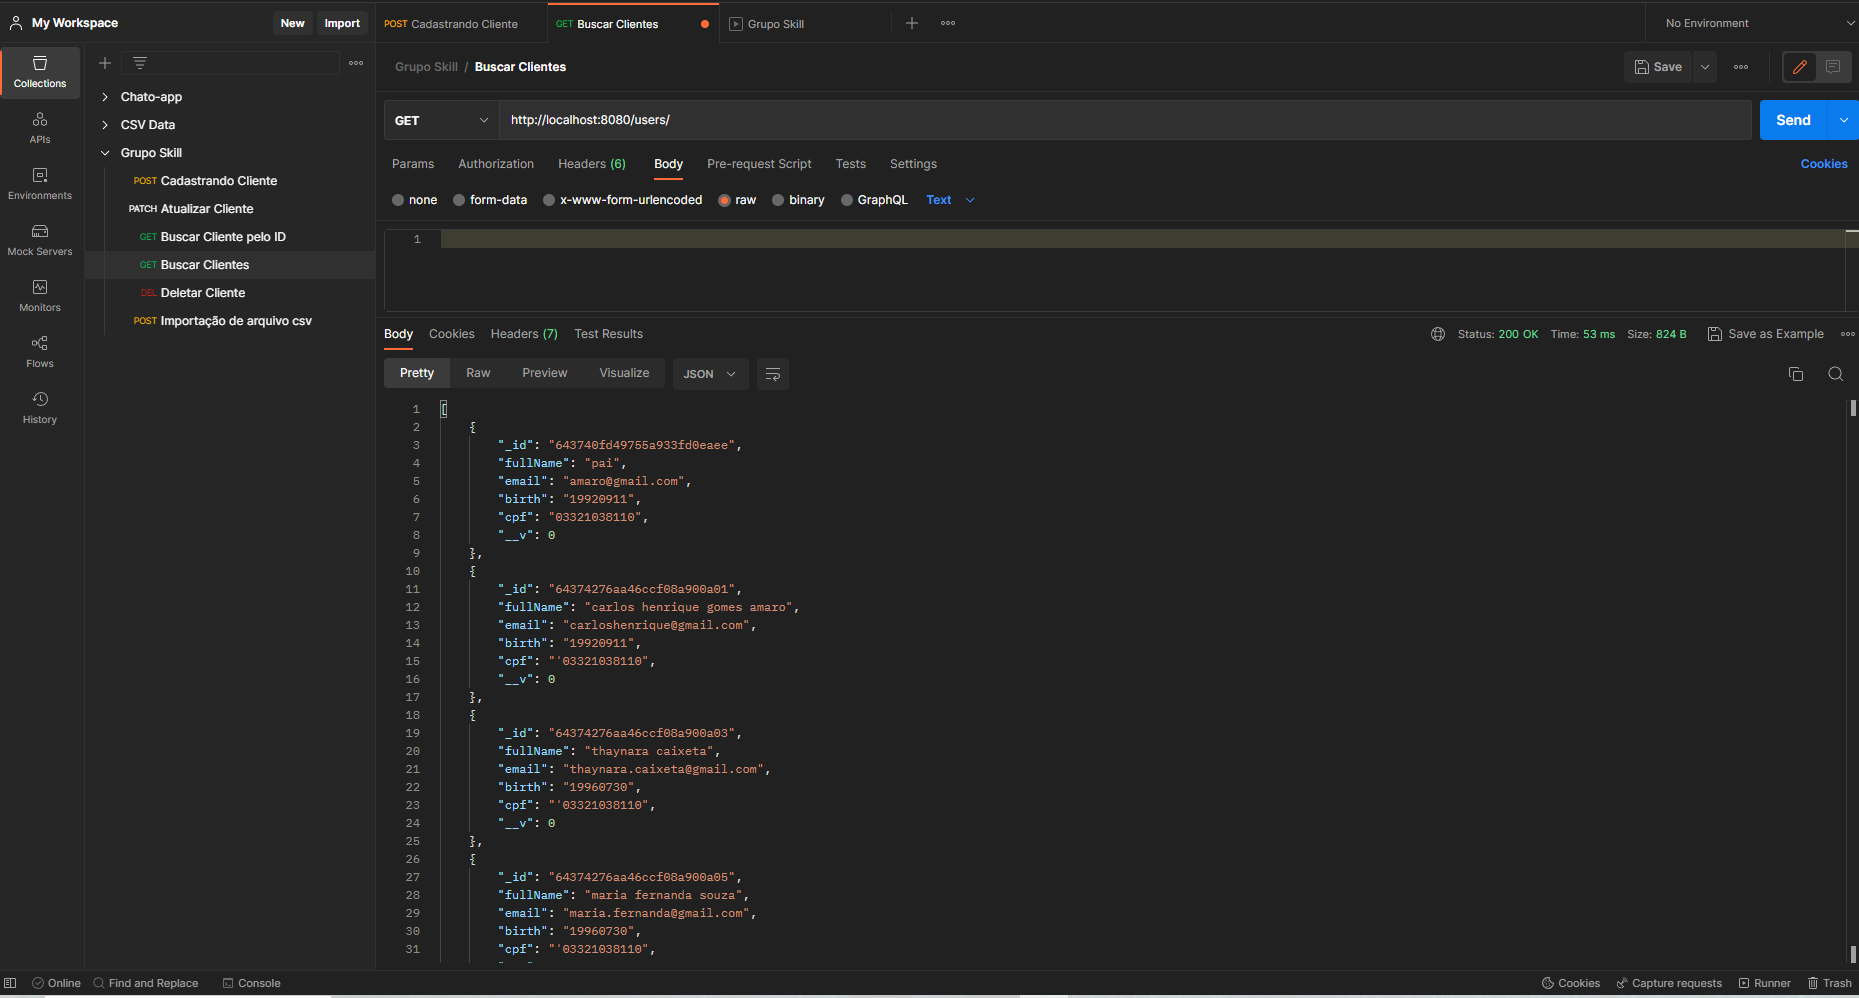Open the Environments sidebar panel
1859x998 pixels.
click(40, 184)
